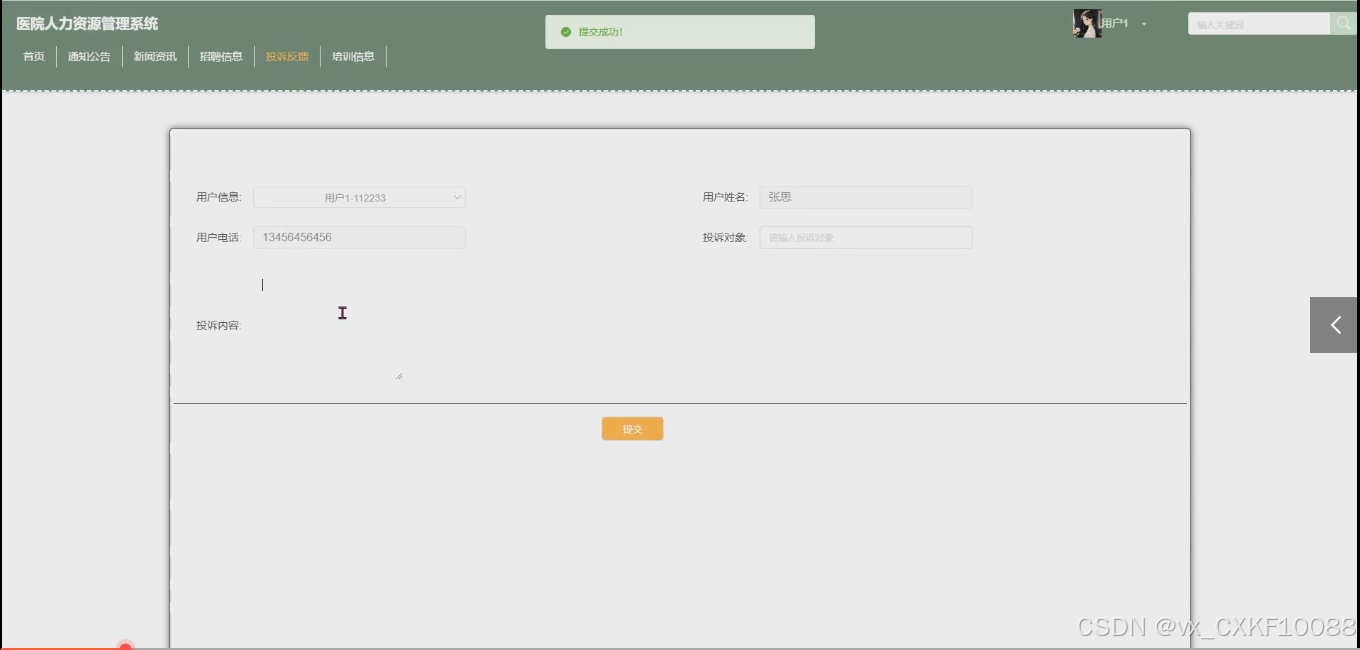Click the search magnifier icon
Screen dimensions: 1360x650
coord(1342,24)
